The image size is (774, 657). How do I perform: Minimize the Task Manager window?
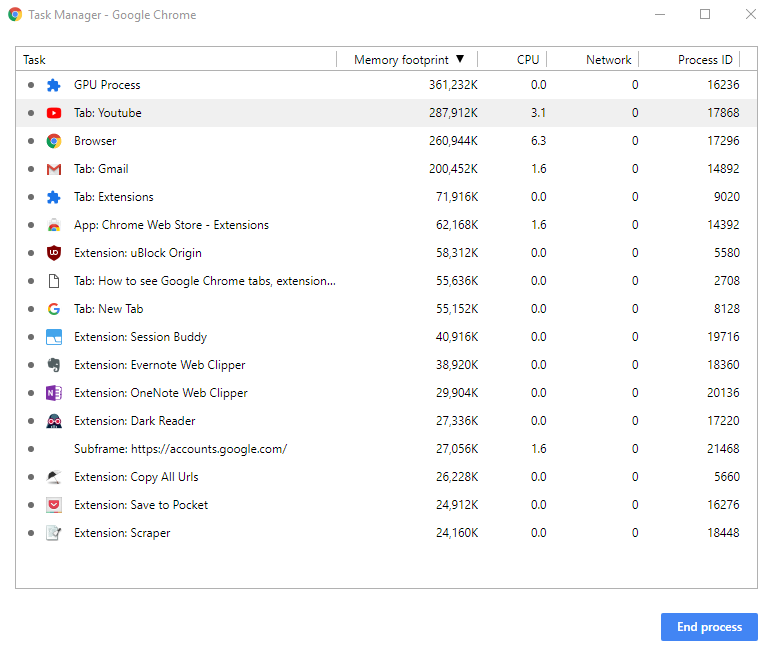[x=660, y=15]
